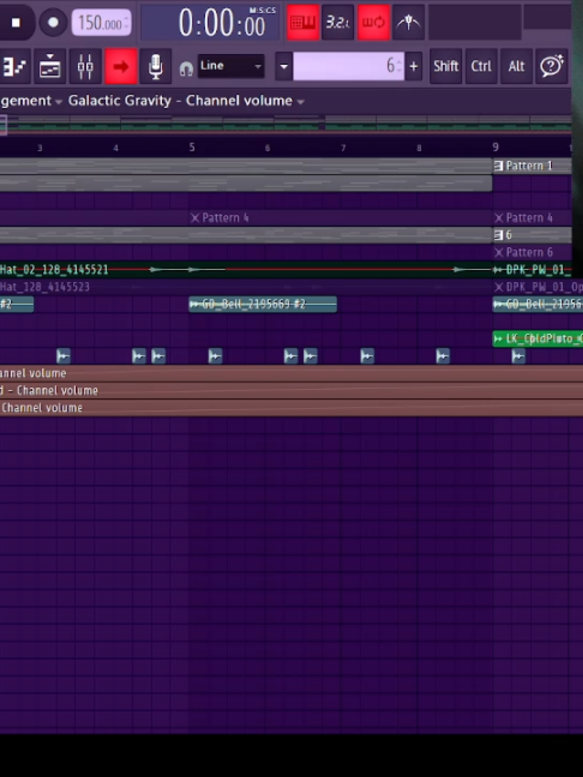Open the Line snap dropdown

click(231, 66)
